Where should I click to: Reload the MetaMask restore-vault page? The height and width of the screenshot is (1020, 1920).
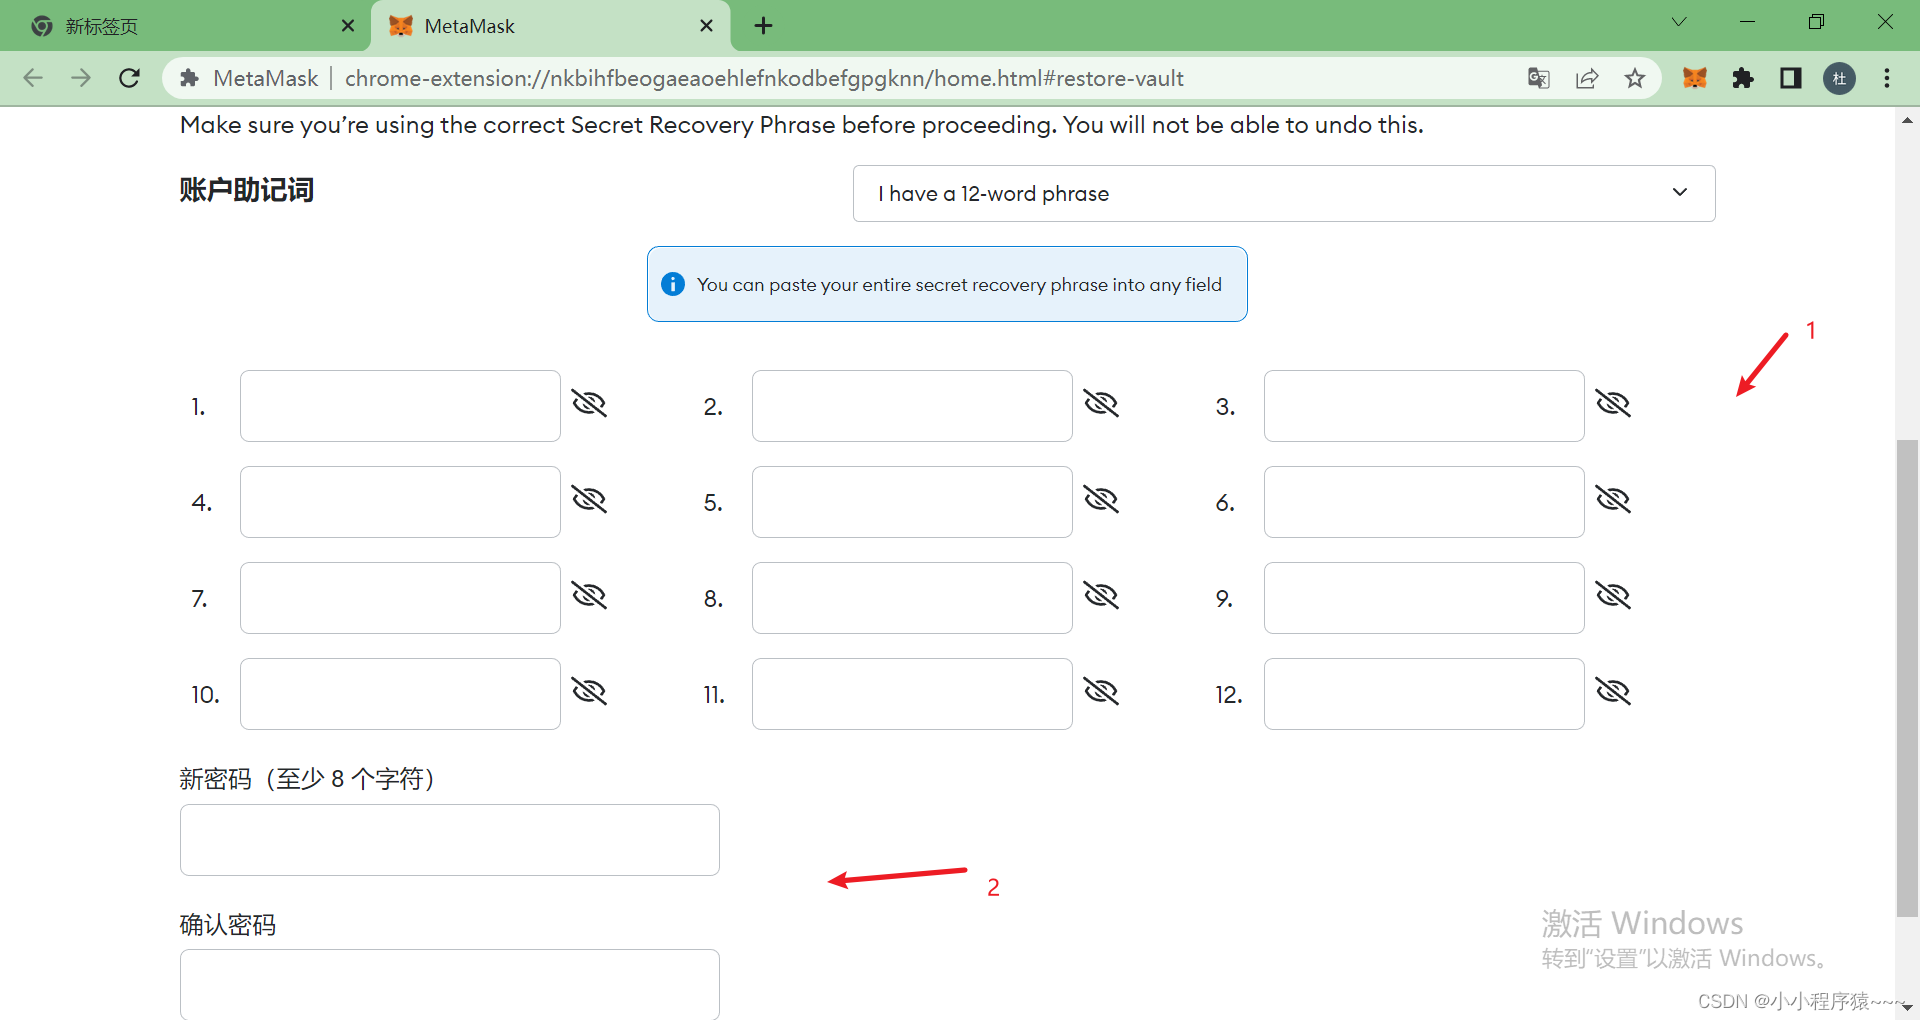click(x=129, y=78)
